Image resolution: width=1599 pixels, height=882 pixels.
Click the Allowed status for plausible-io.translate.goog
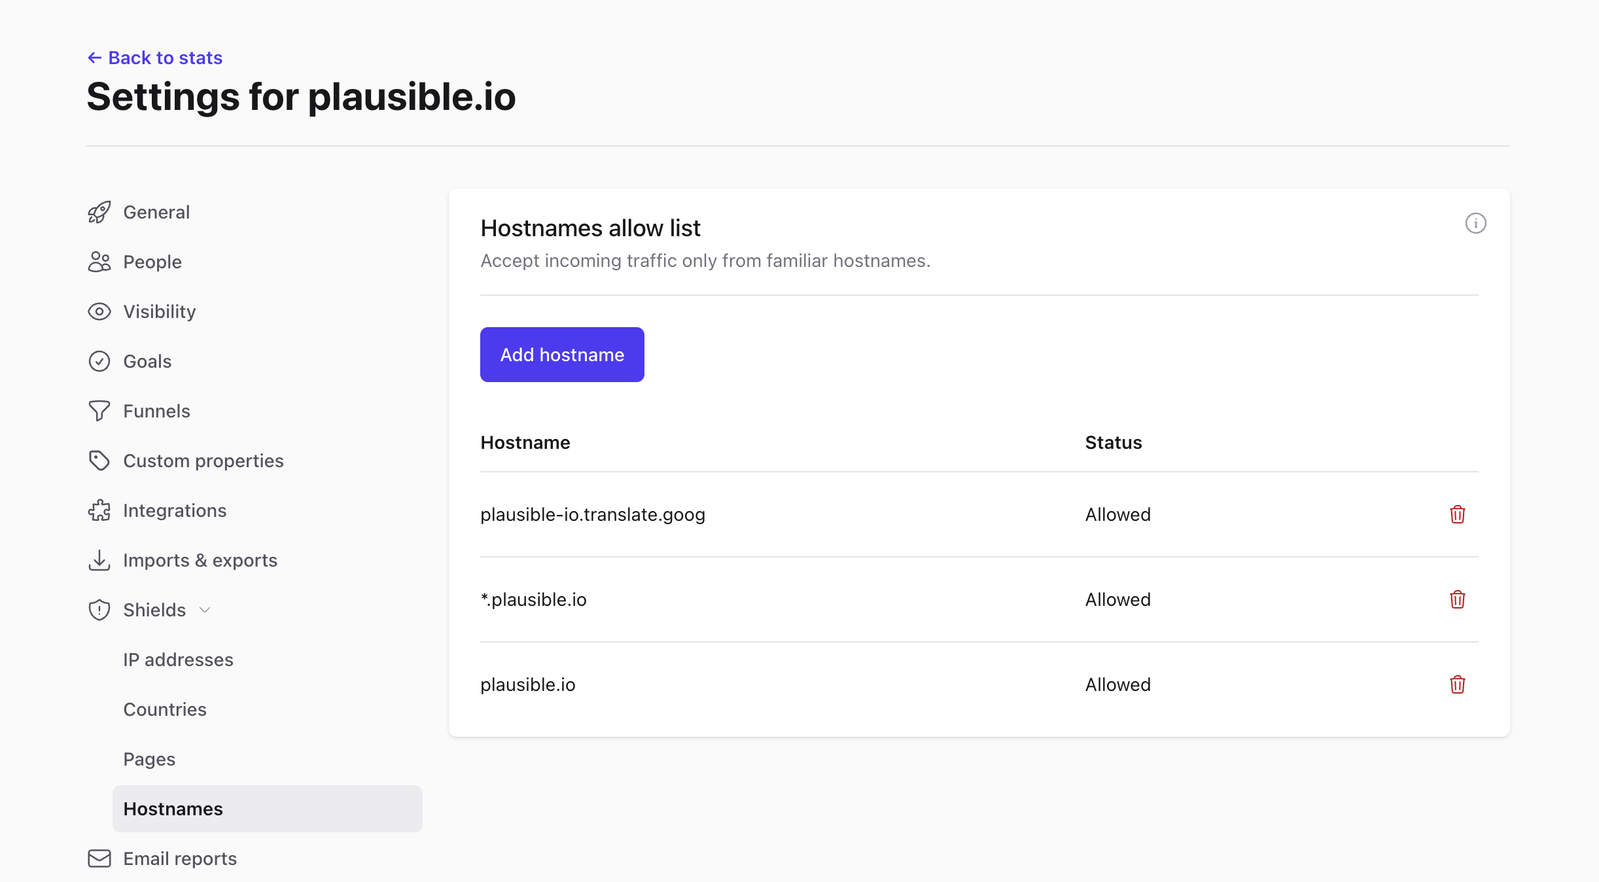[1118, 515]
